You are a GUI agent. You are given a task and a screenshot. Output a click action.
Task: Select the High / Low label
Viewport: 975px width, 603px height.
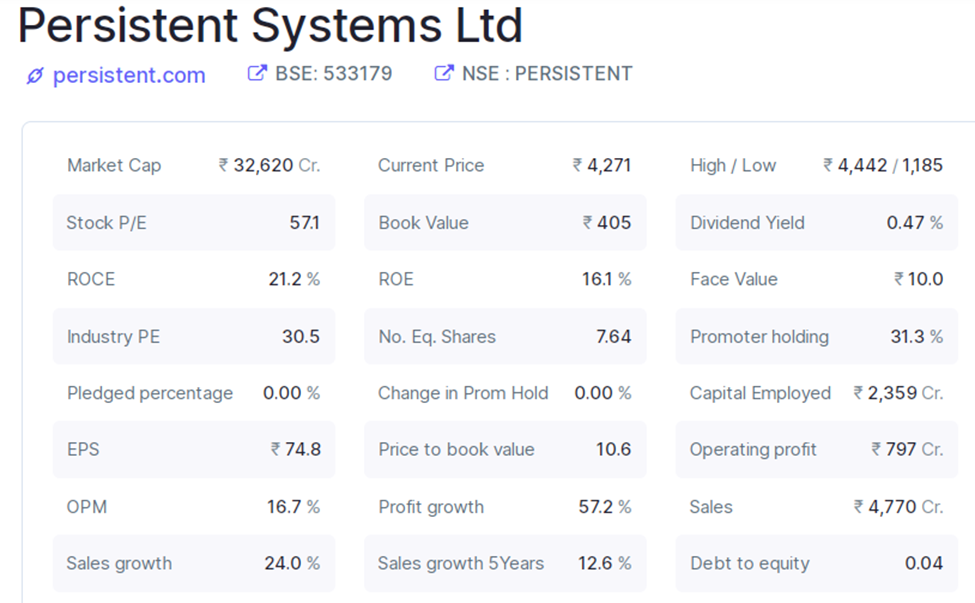[x=733, y=165]
